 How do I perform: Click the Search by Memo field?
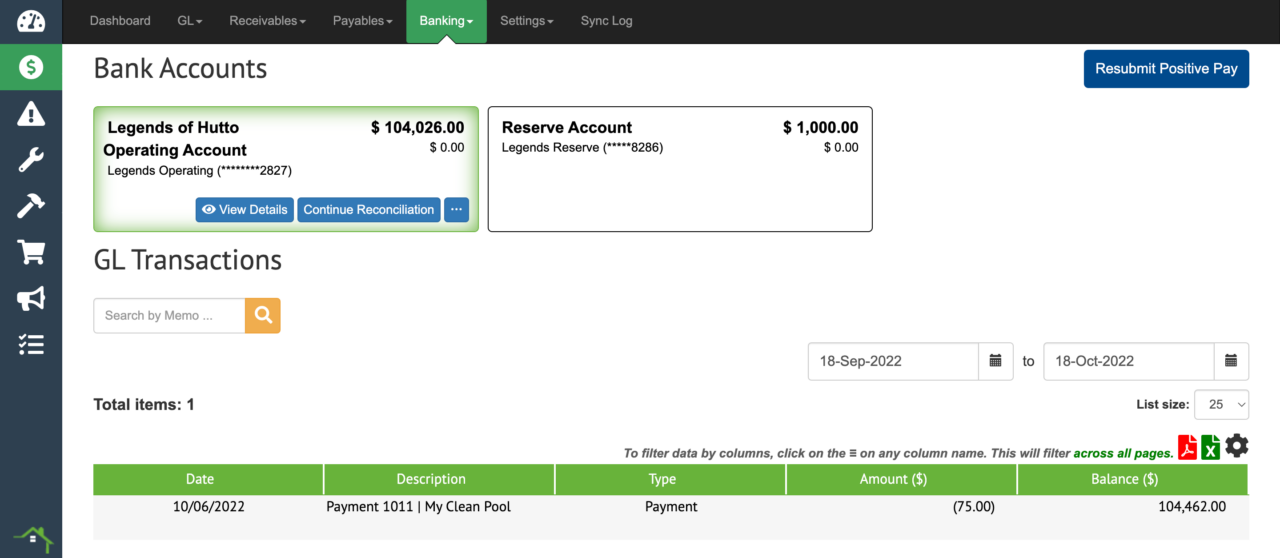(x=169, y=315)
